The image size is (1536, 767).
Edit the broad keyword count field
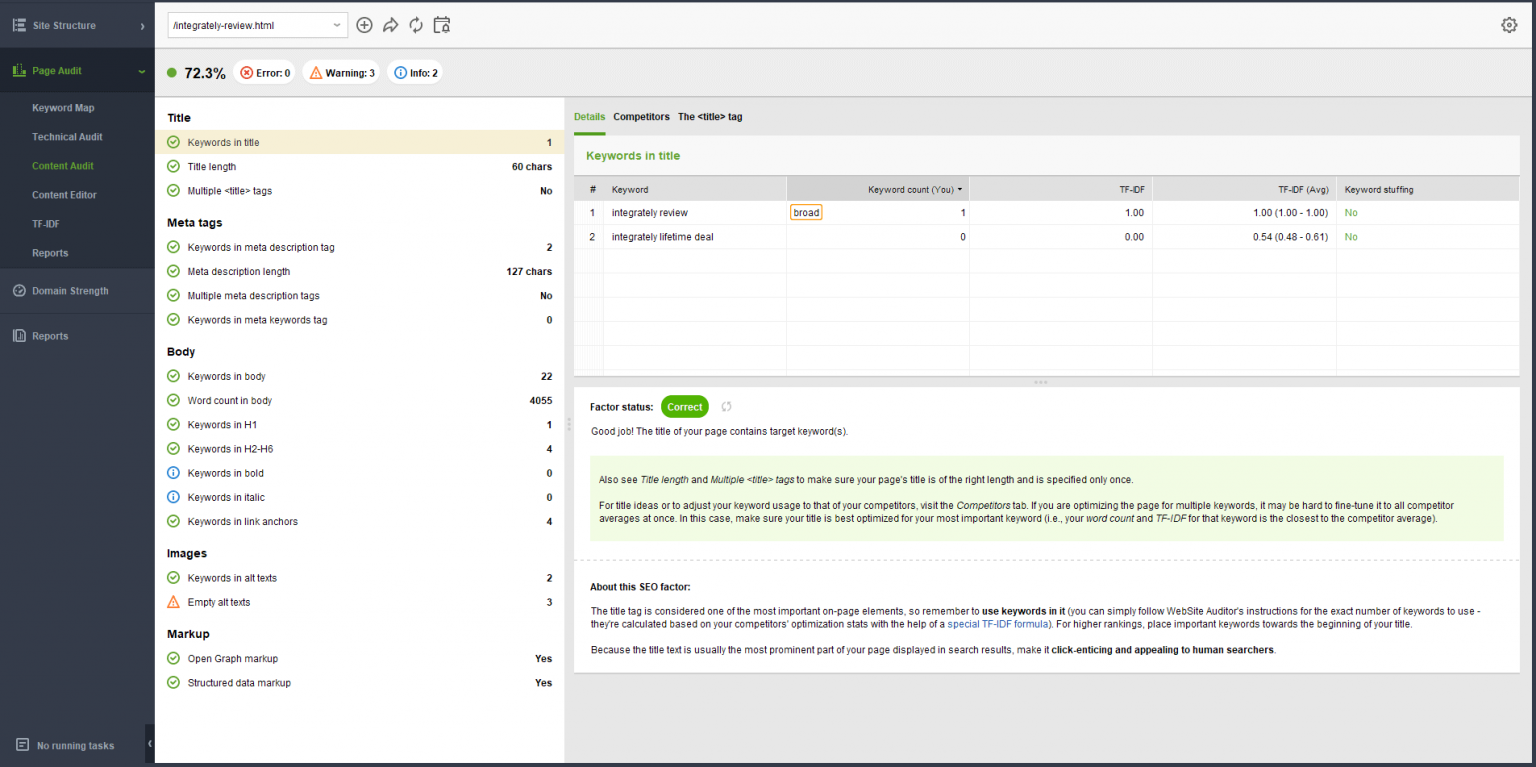[x=806, y=212]
